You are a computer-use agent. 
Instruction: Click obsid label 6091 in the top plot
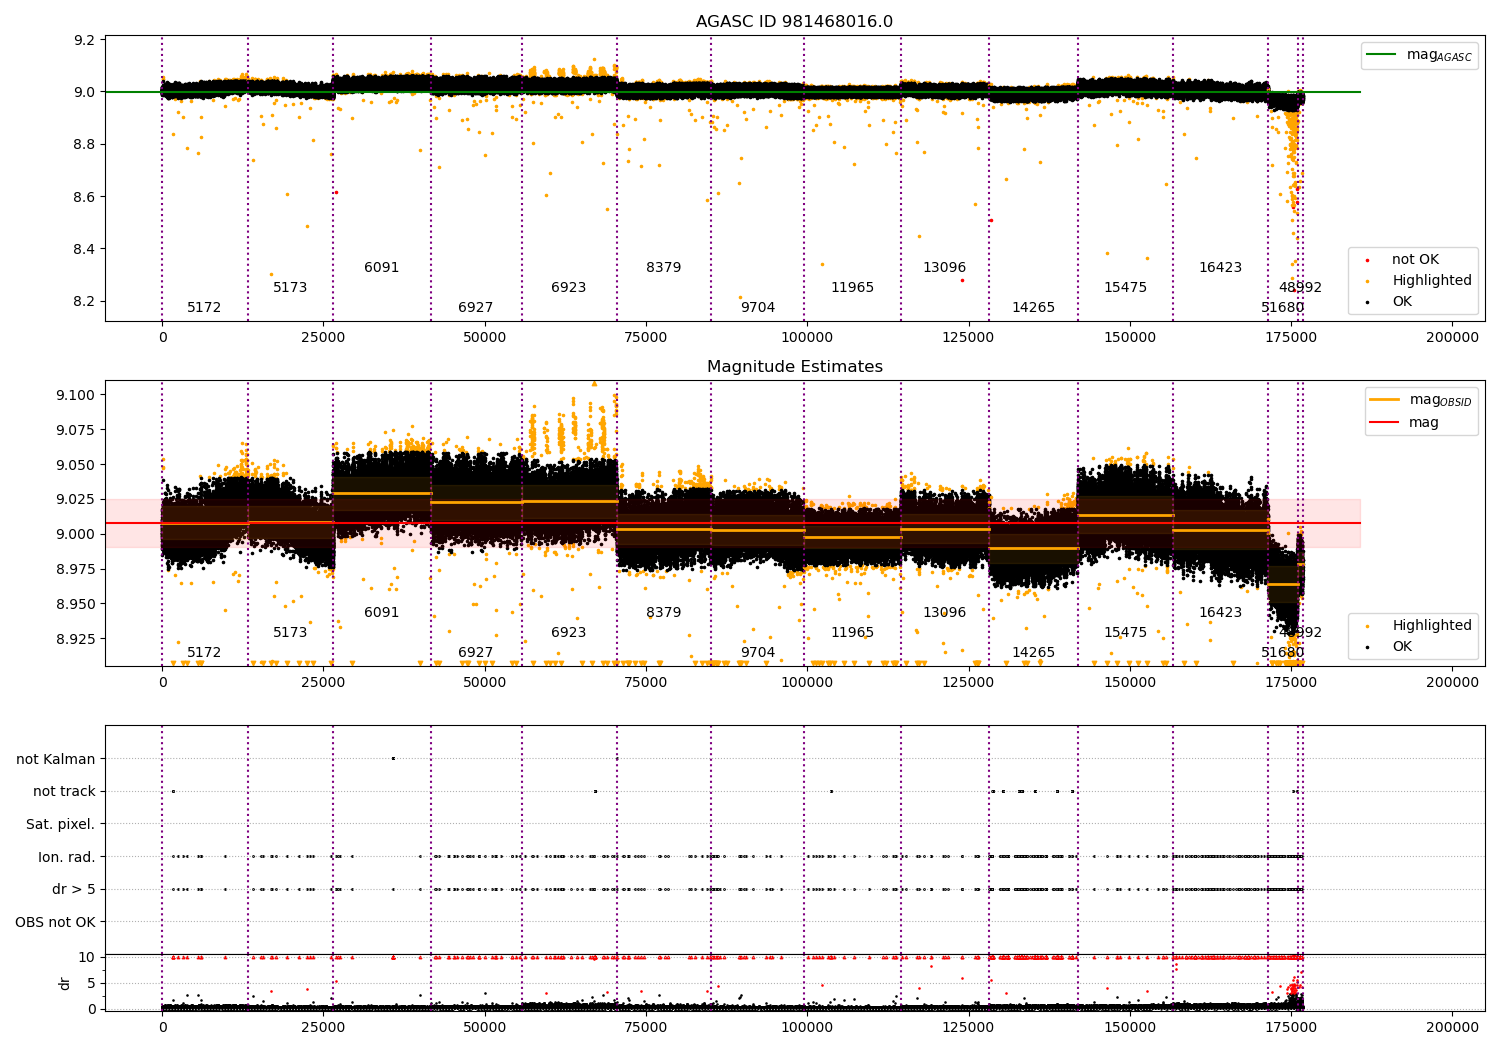381,268
